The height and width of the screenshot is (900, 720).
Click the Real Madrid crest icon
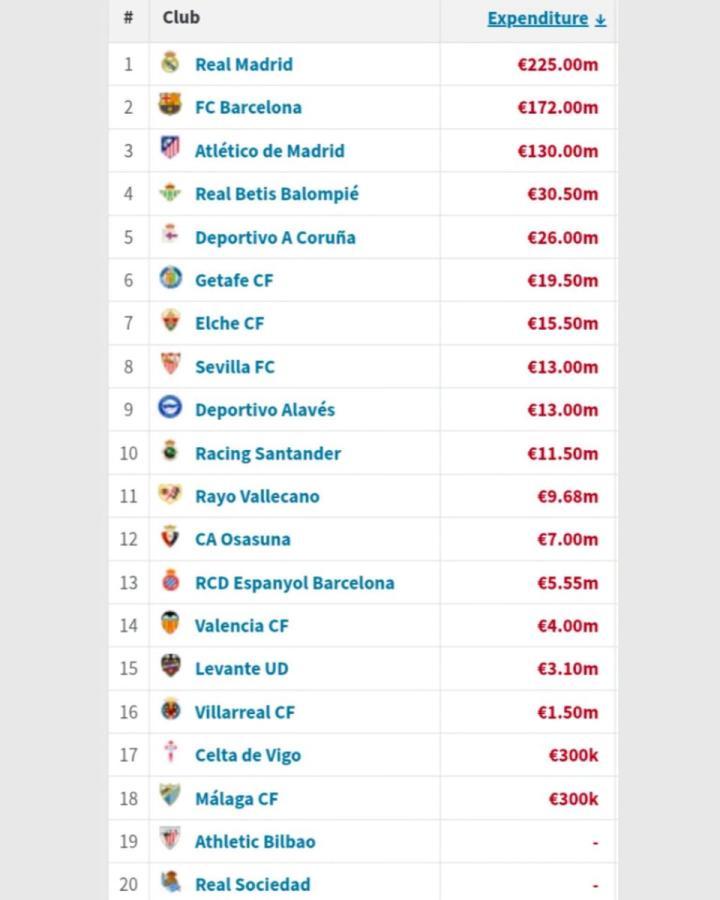(x=170, y=62)
